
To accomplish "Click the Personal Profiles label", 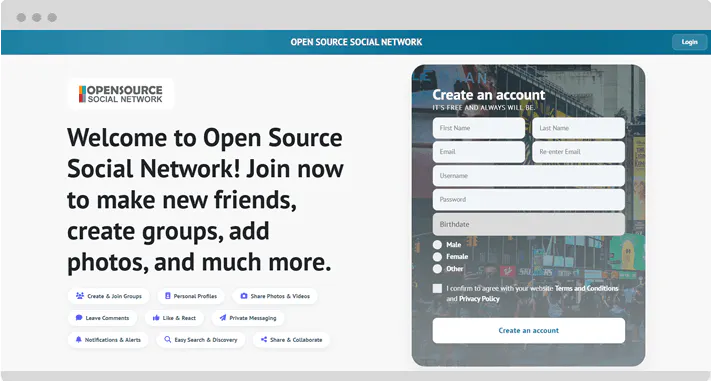I will tap(195, 296).
